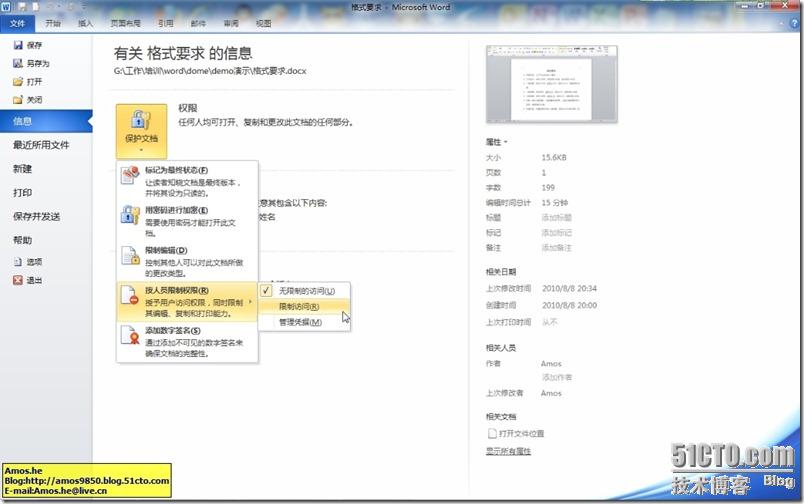The width and height of the screenshot is (804, 504).
Task: Click the 2010/8/8 20:00 created date
Action: point(570,306)
